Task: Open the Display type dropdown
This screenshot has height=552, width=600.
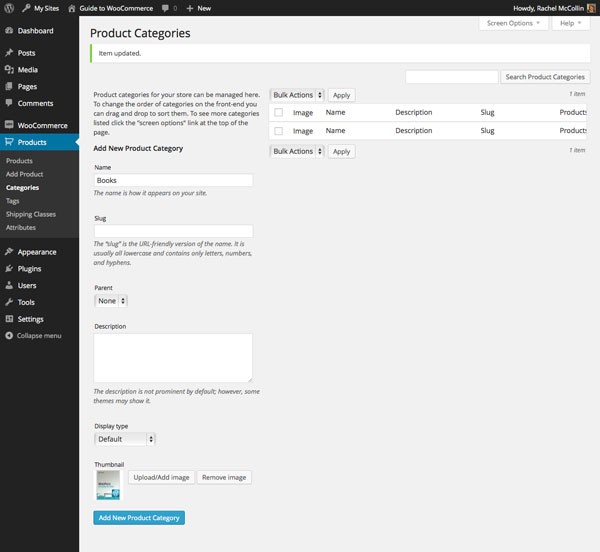Action: coord(125,439)
